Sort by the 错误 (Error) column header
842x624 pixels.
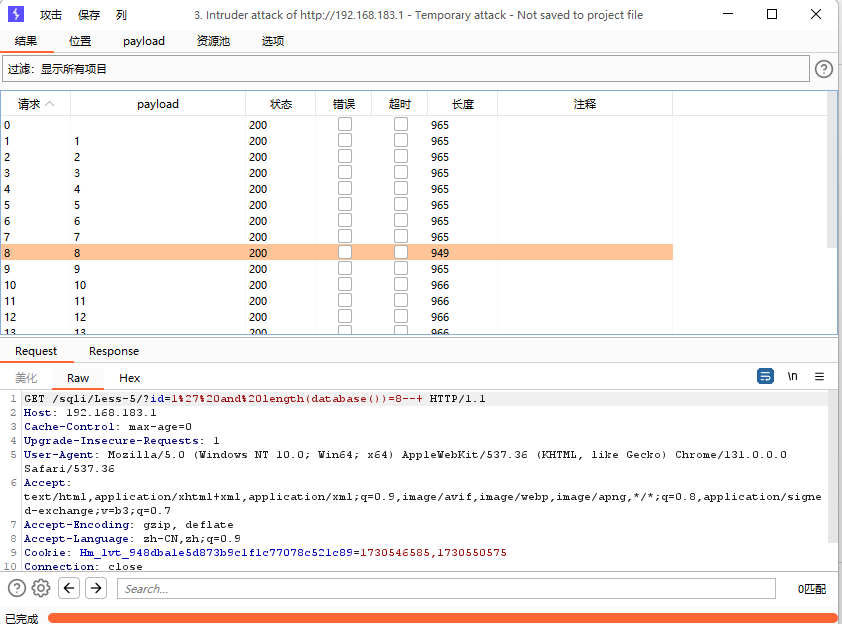click(x=344, y=104)
